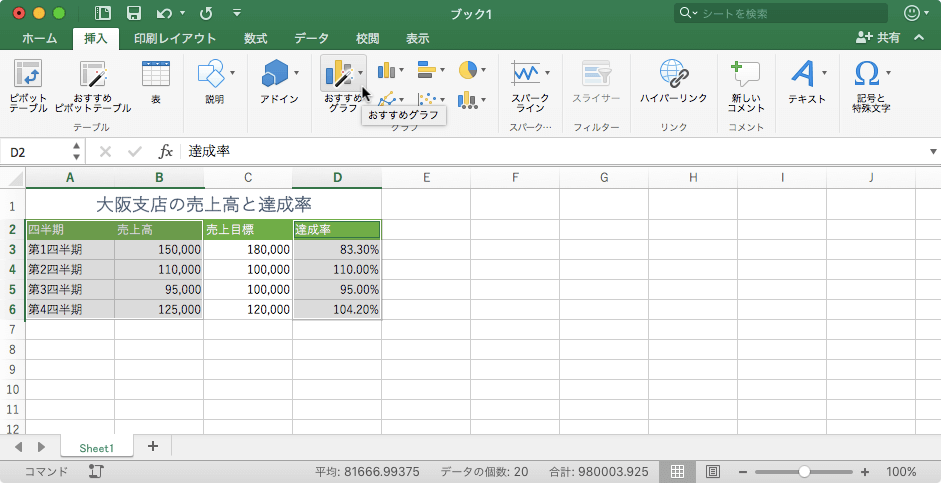
Task: Open the column chart dropdown arrow
Action: pyautogui.click(x=401, y=70)
